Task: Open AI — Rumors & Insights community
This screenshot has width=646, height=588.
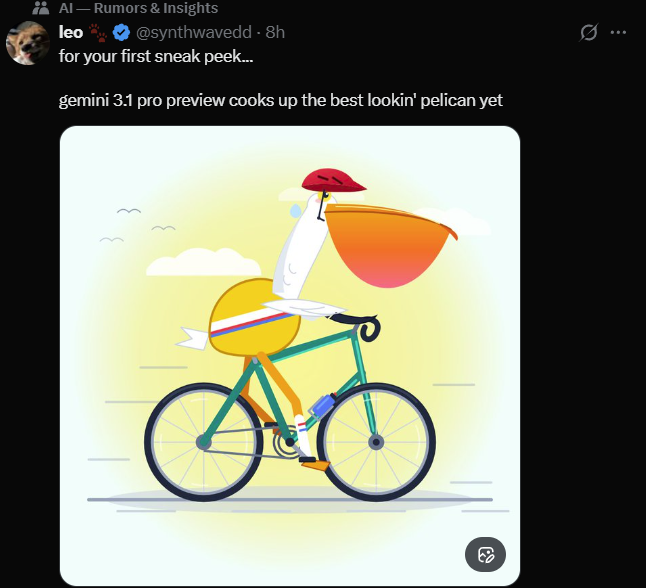Action: (x=138, y=8)
